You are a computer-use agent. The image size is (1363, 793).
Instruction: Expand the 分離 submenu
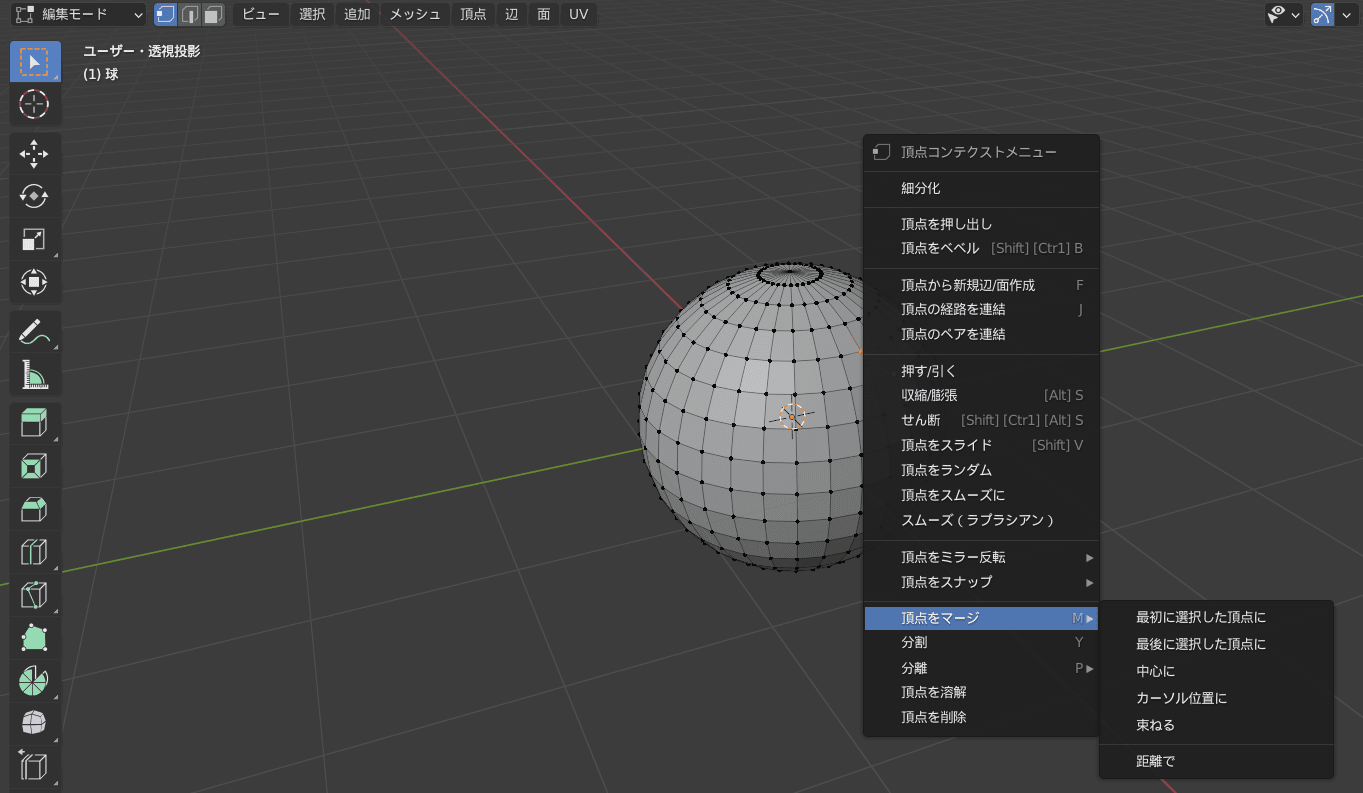(x=982, y=668)
